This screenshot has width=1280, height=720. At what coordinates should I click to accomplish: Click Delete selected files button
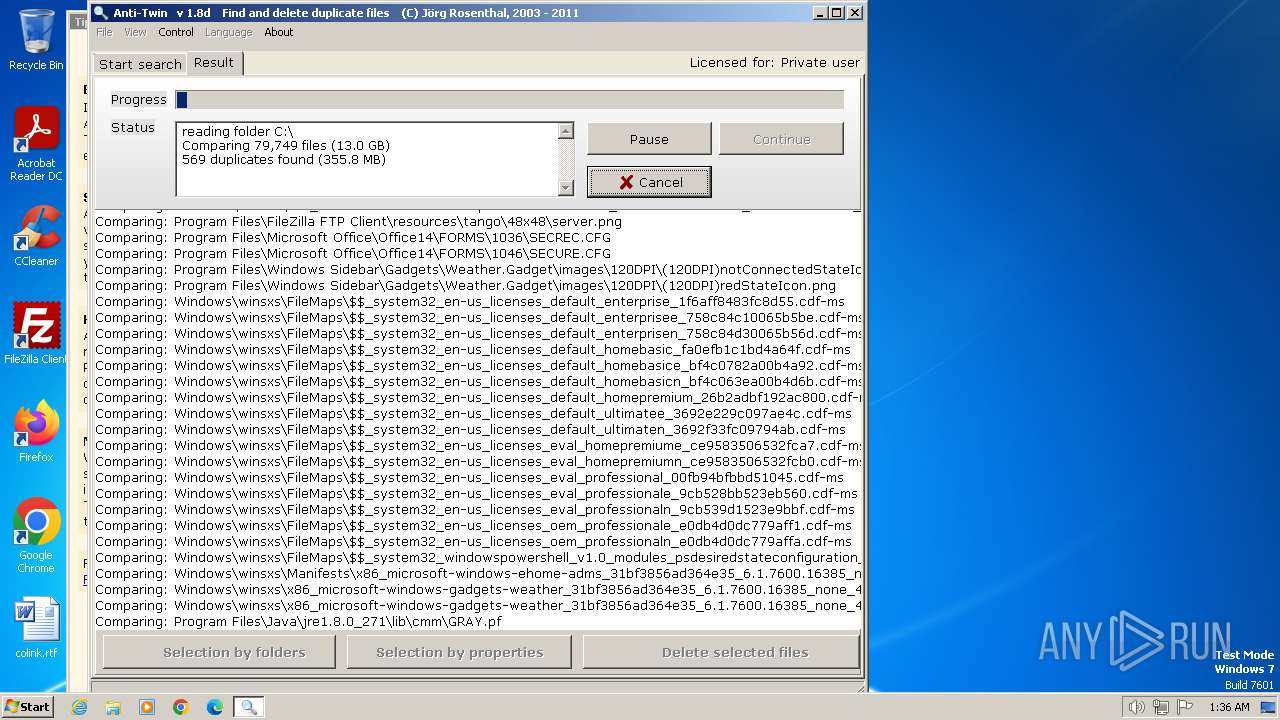tap(721, 652)
